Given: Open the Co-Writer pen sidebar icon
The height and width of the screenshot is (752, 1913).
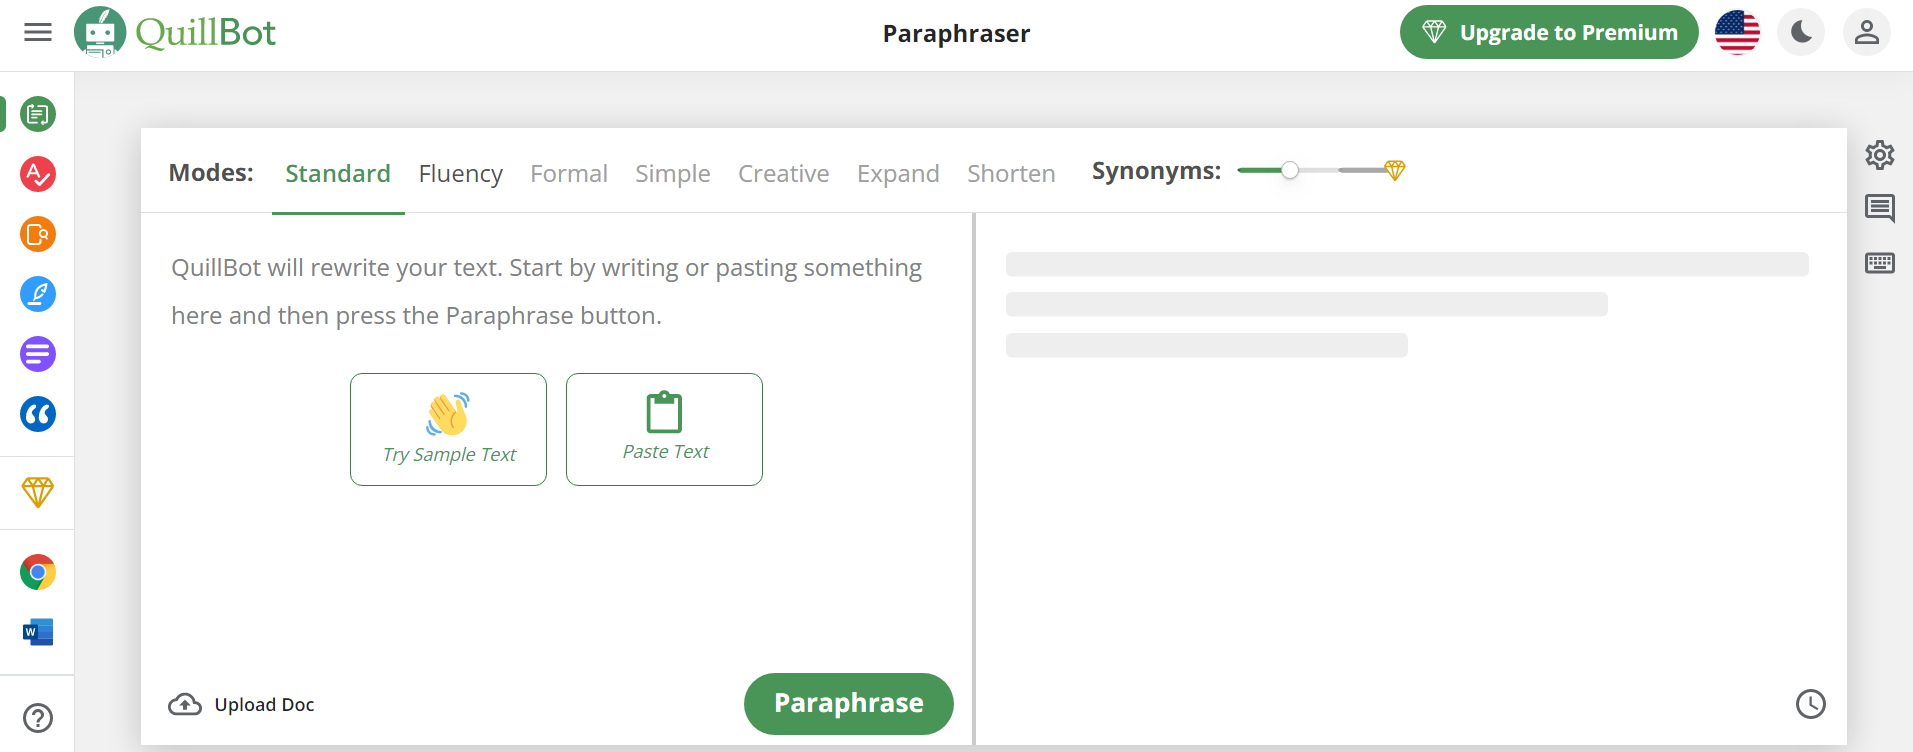Looking at the screenshot, I should point(38,294).
